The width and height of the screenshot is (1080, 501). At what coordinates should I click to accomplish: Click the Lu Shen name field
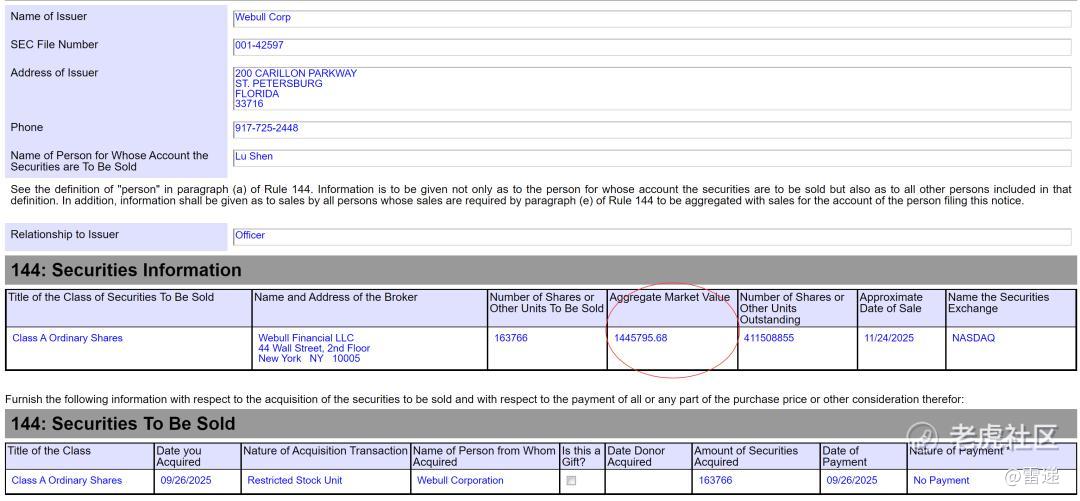point(652,157)
